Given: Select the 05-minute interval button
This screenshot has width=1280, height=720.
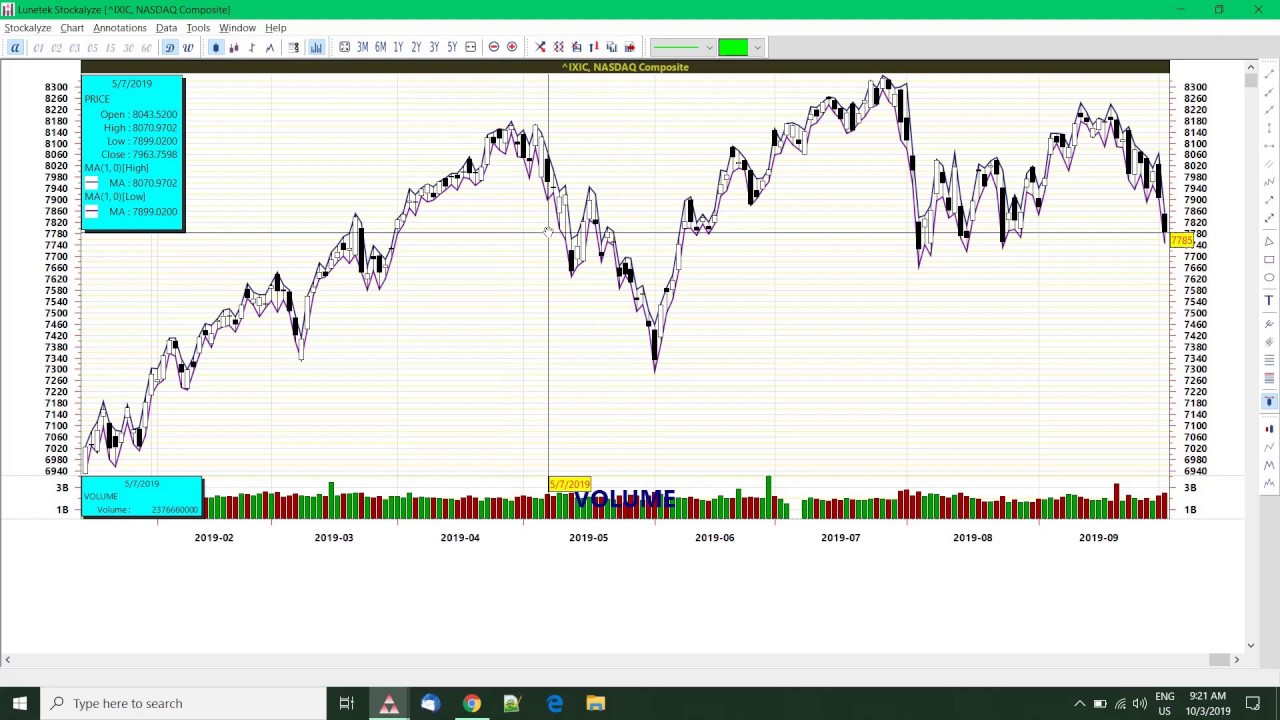Looking at the screenshot, I should (x=92, y=47).
